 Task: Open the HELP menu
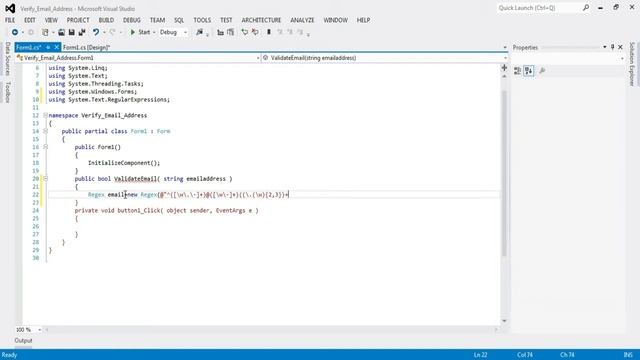363,20
